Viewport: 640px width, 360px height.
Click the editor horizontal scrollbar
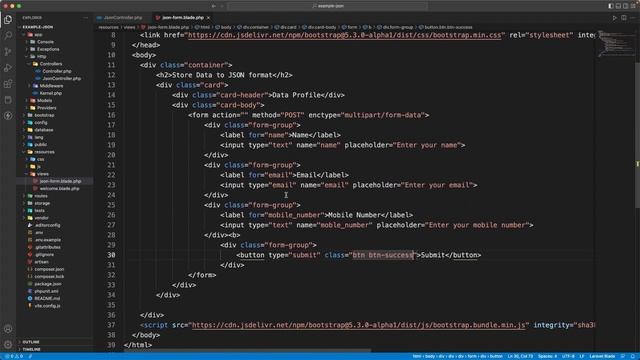click(247, 351)
